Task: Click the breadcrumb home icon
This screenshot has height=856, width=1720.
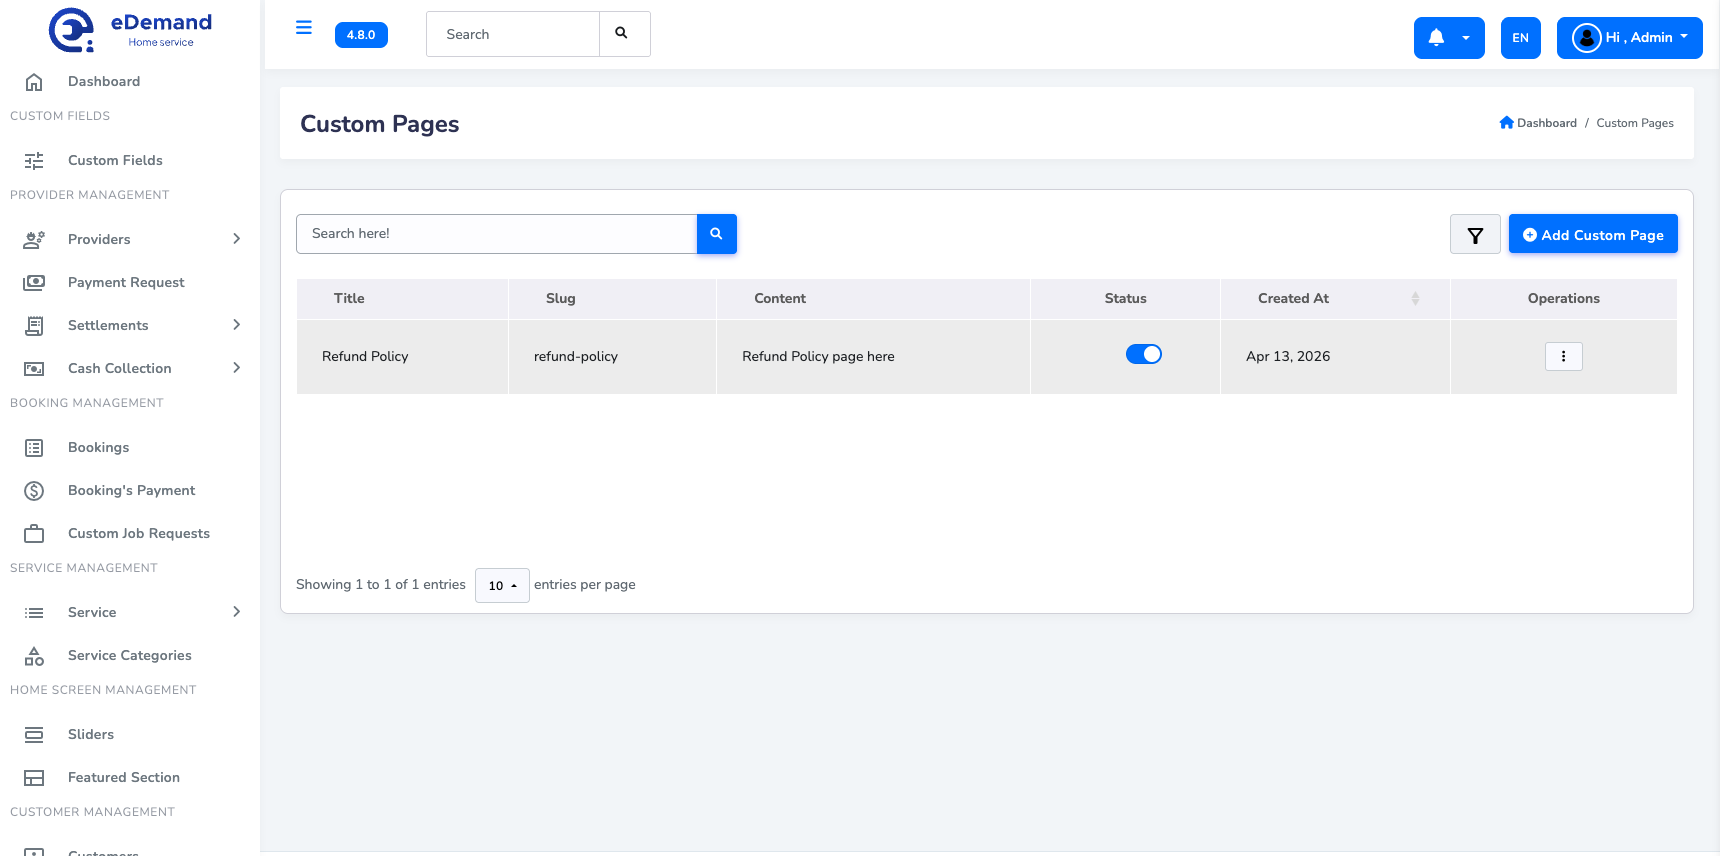Action: 1506,123
